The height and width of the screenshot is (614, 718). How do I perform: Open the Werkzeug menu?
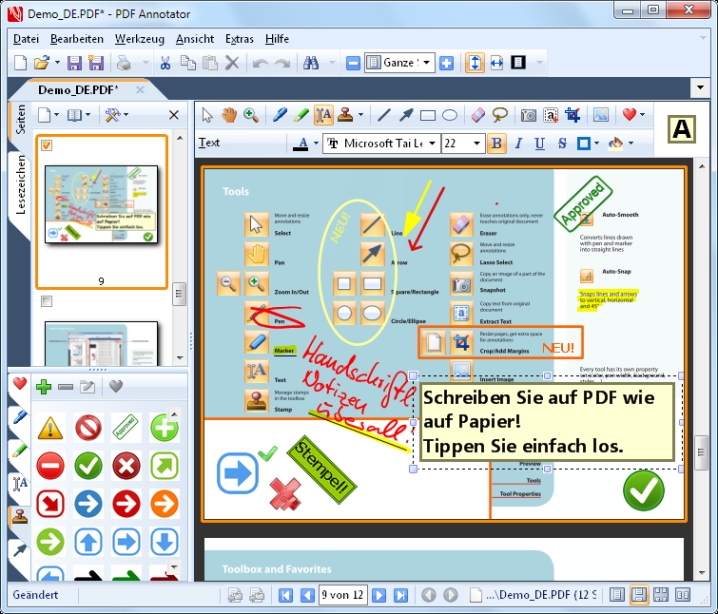139,39
